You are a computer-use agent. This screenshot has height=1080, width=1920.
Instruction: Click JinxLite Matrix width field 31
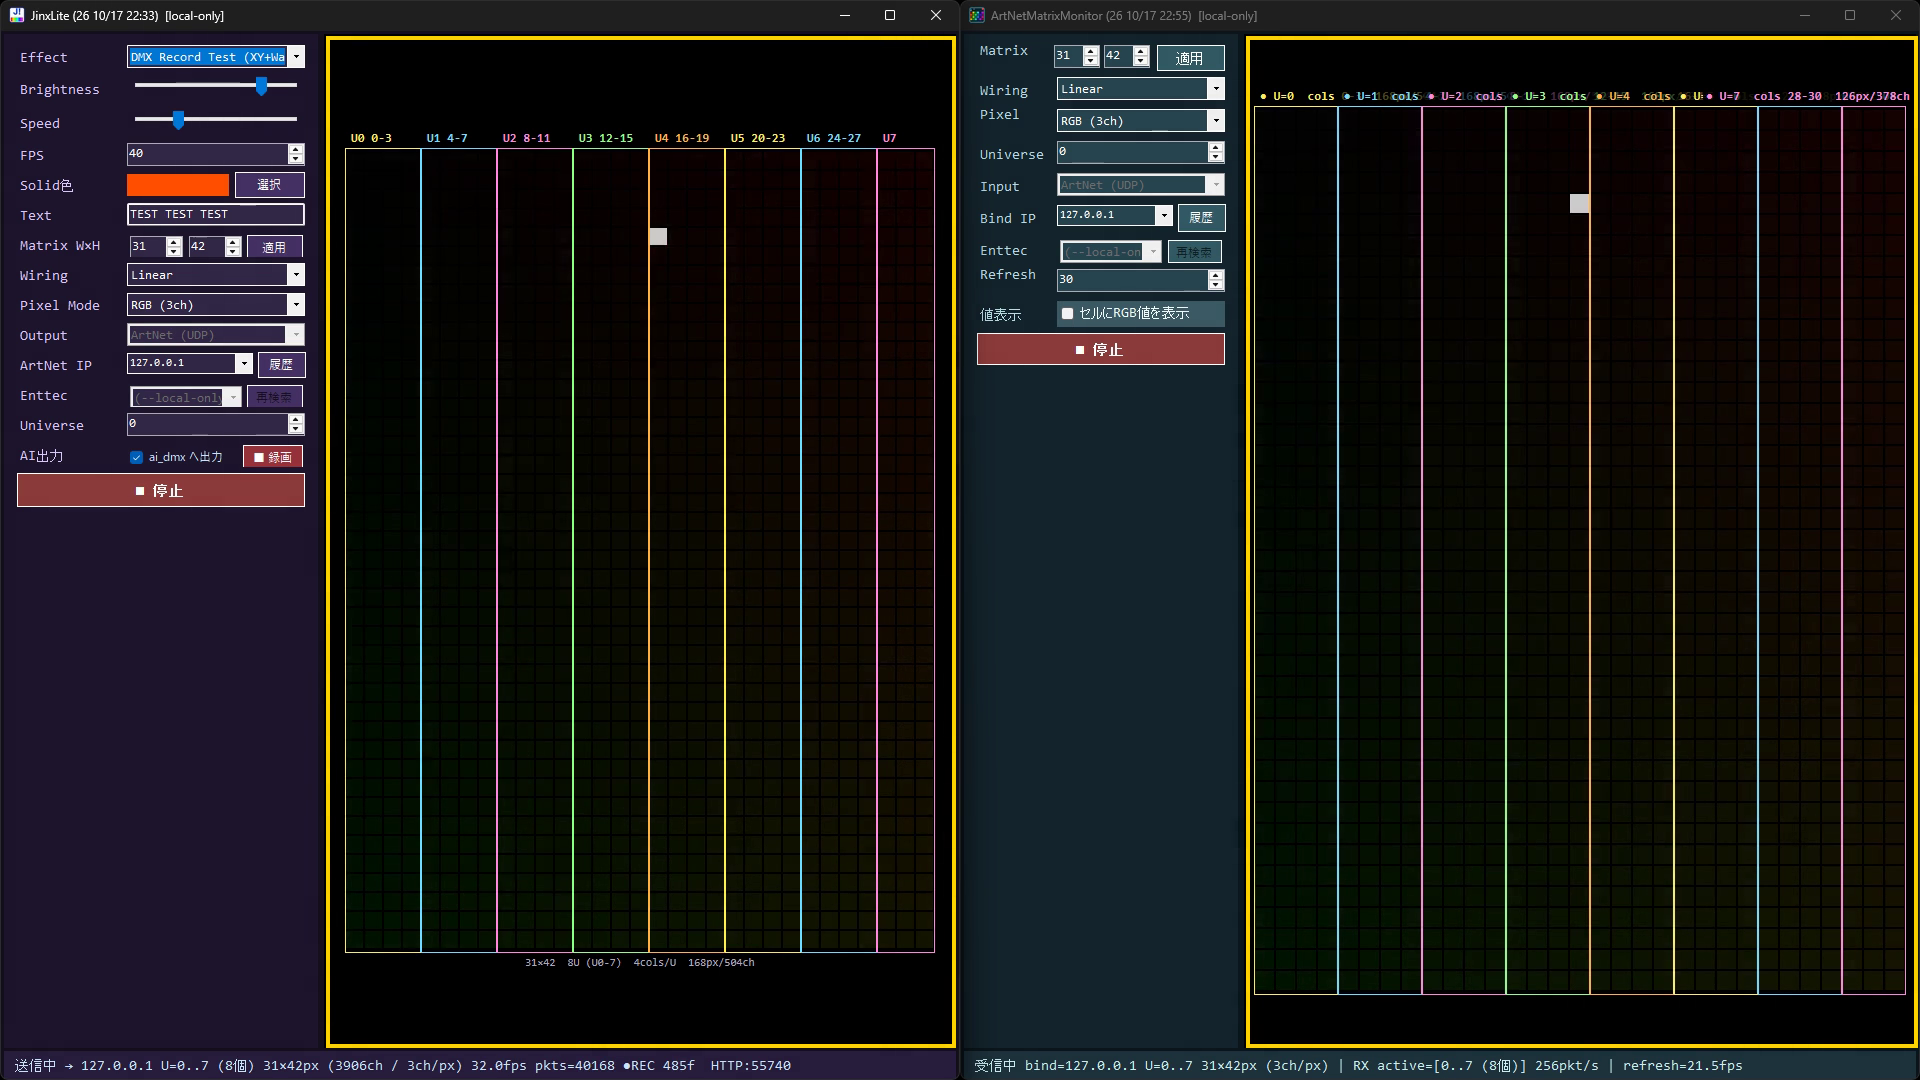[147, 246]
